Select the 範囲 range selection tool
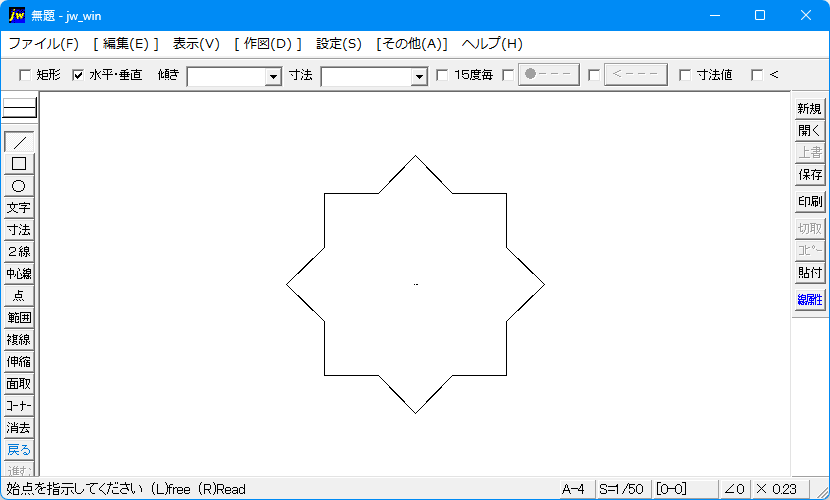Viewport: 830px width, 500px height. (19, 318)
